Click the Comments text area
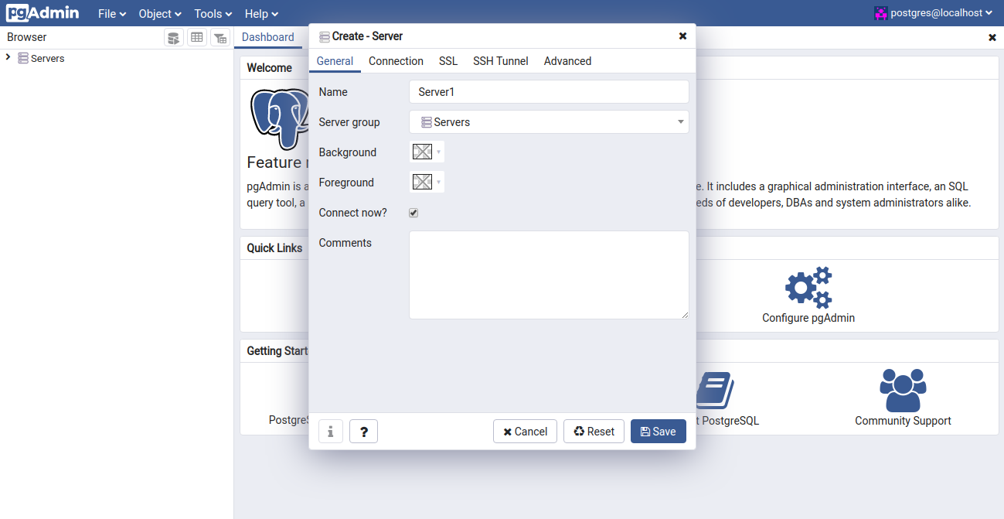Viewport: 1004px width, 519px height. [549, 275]
